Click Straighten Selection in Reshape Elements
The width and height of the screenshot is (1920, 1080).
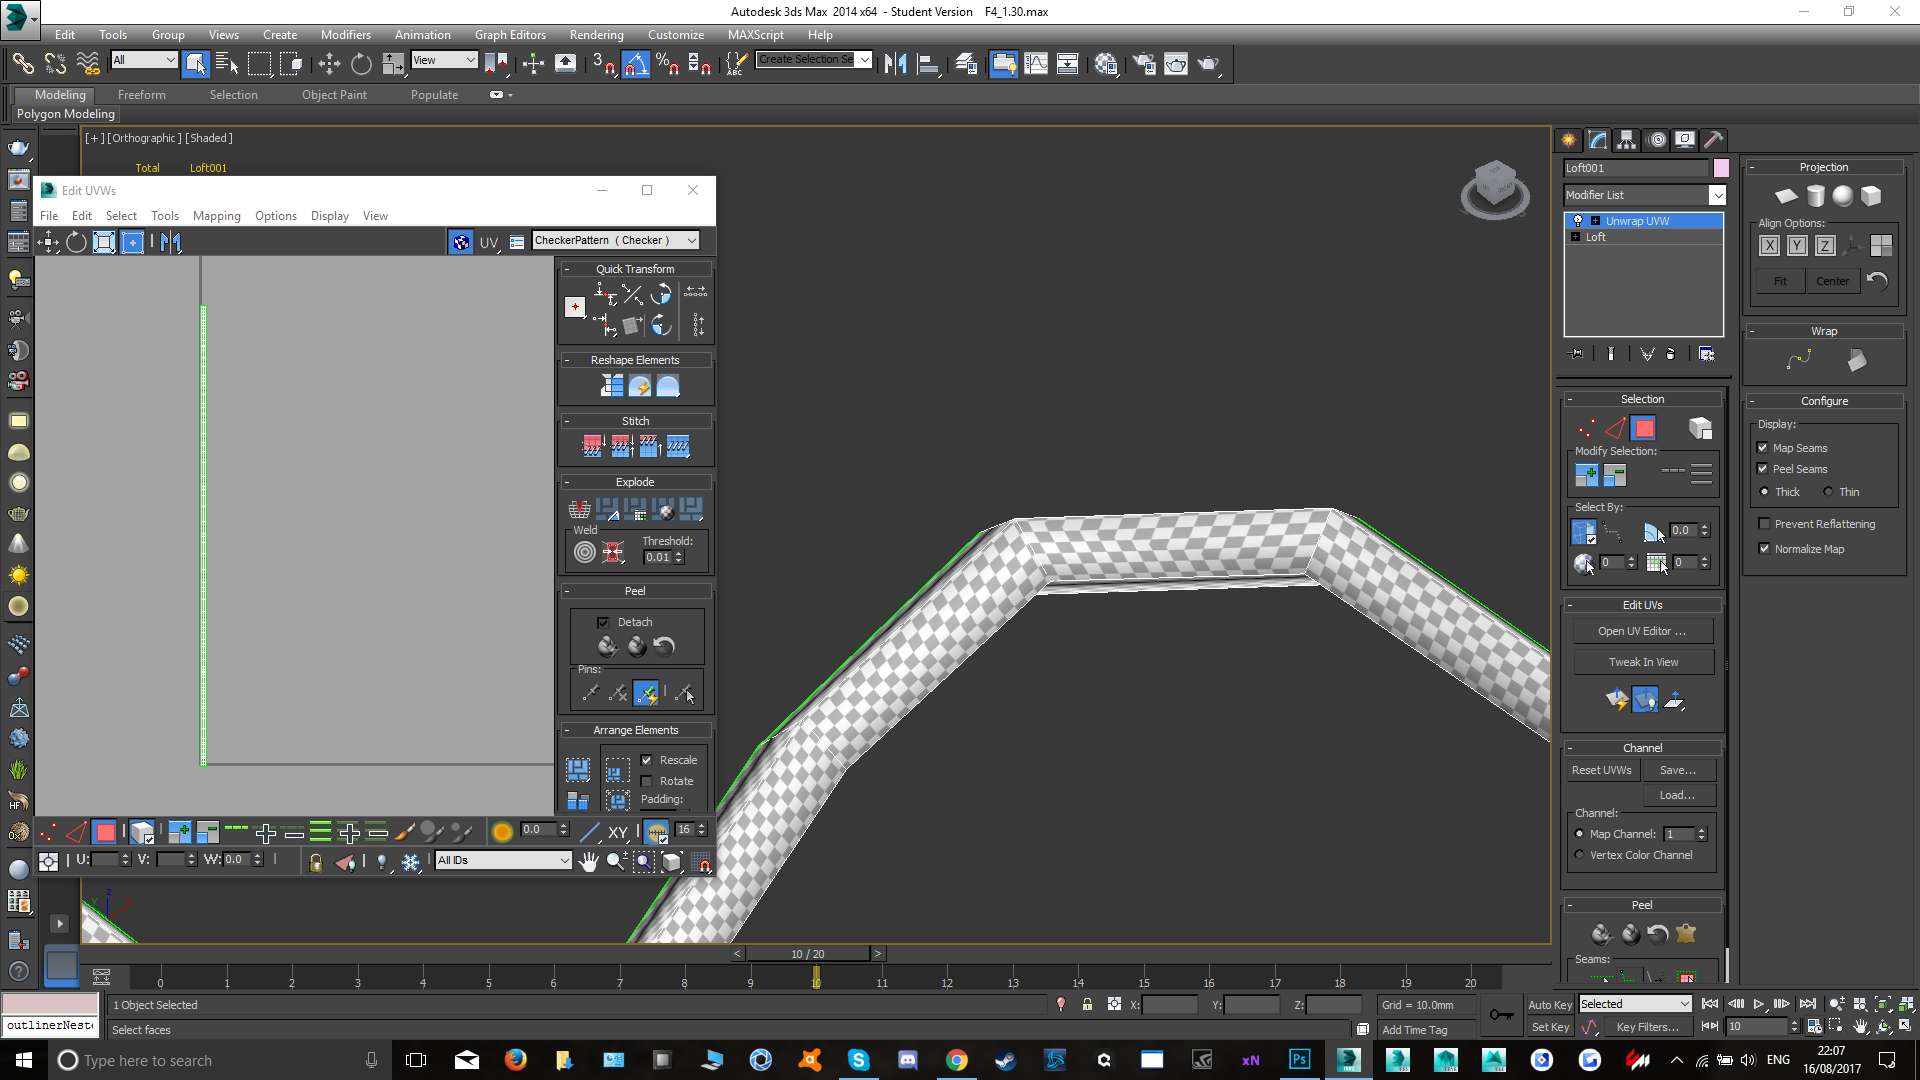612,386
